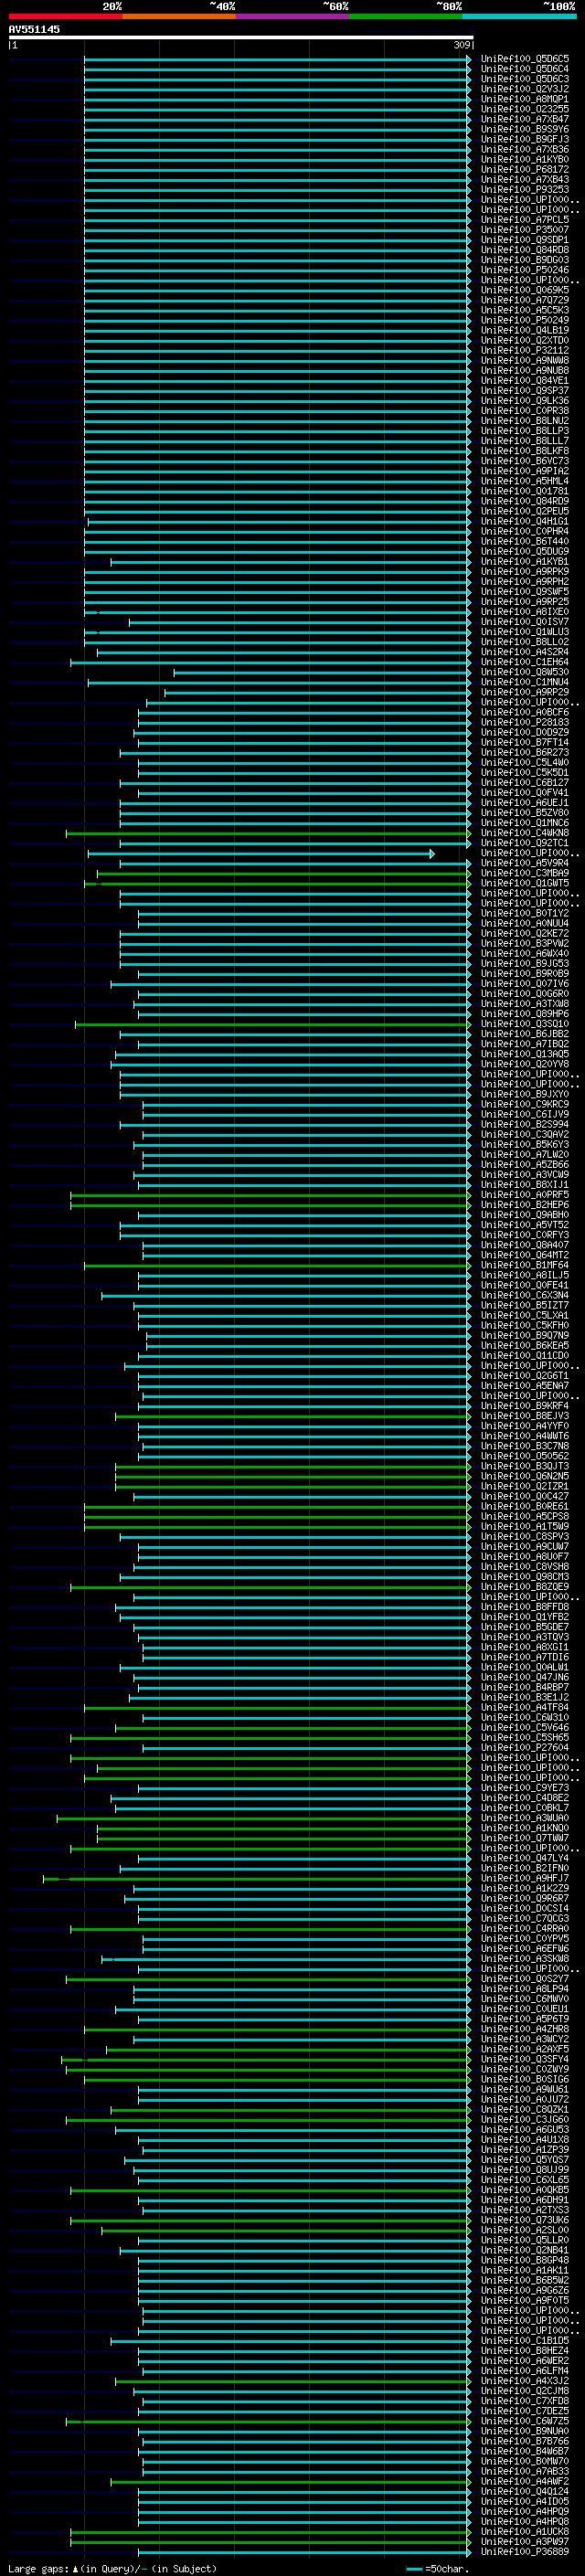Click the purple ~60% identity legend bar
The image size is (585, 2576).
click(x=292, y=16)
